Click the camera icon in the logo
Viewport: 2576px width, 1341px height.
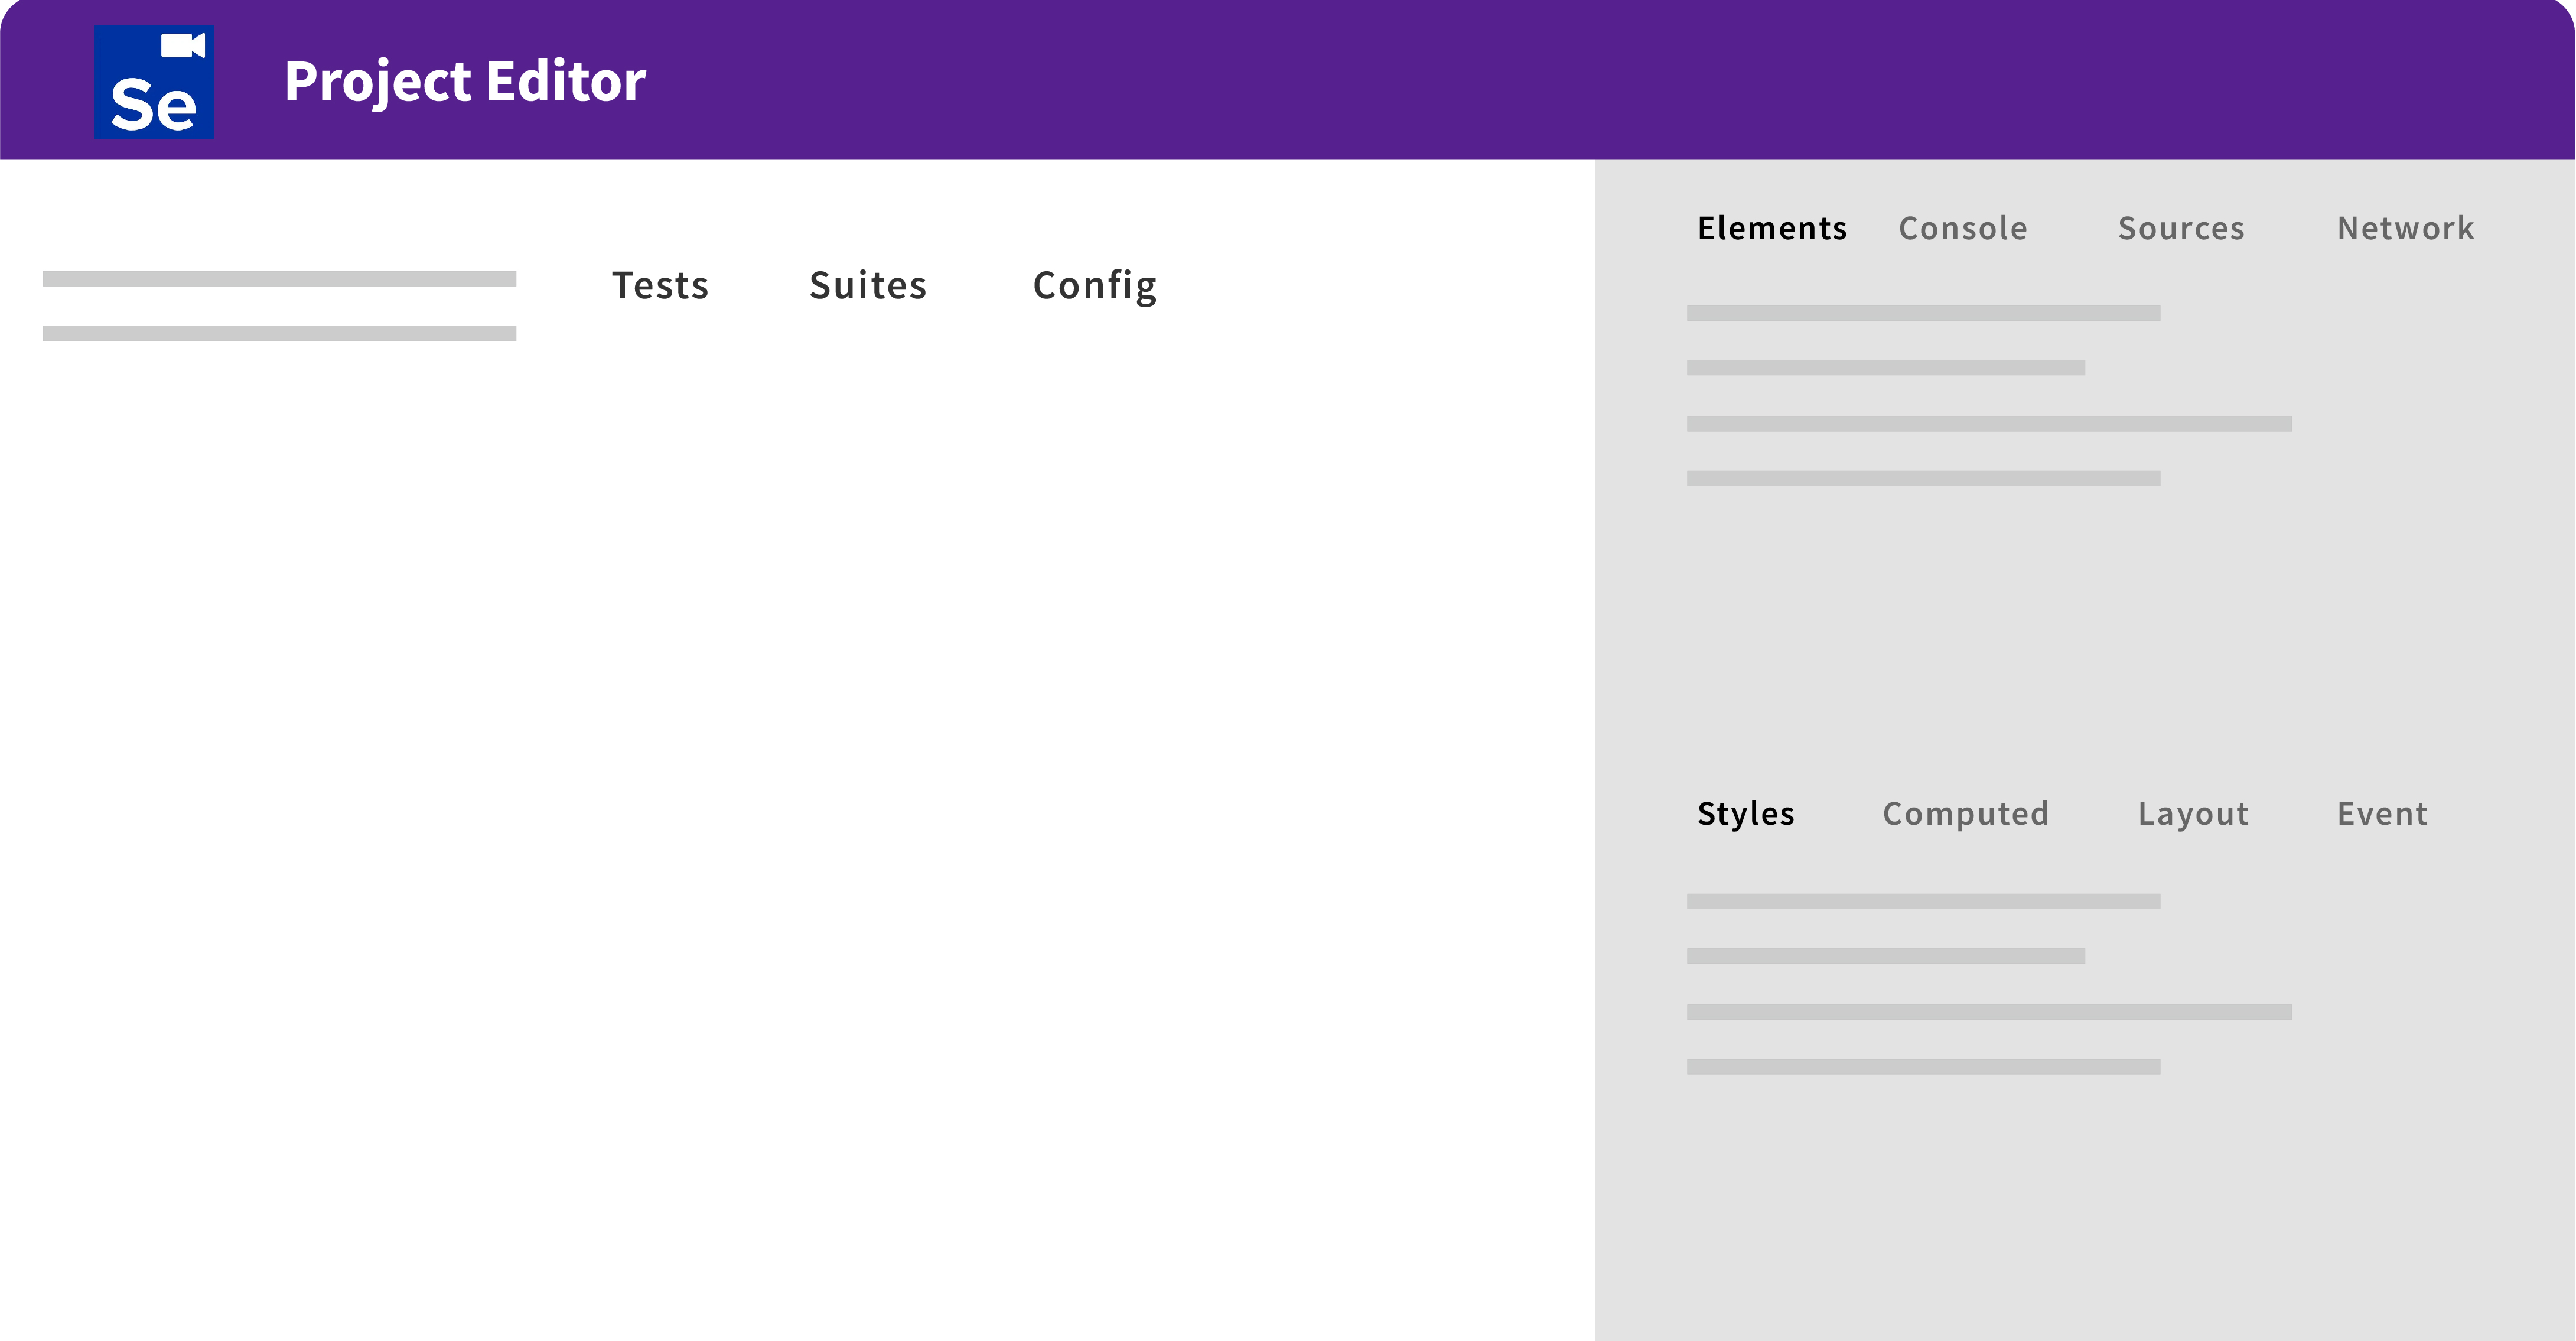click(183, 46)
